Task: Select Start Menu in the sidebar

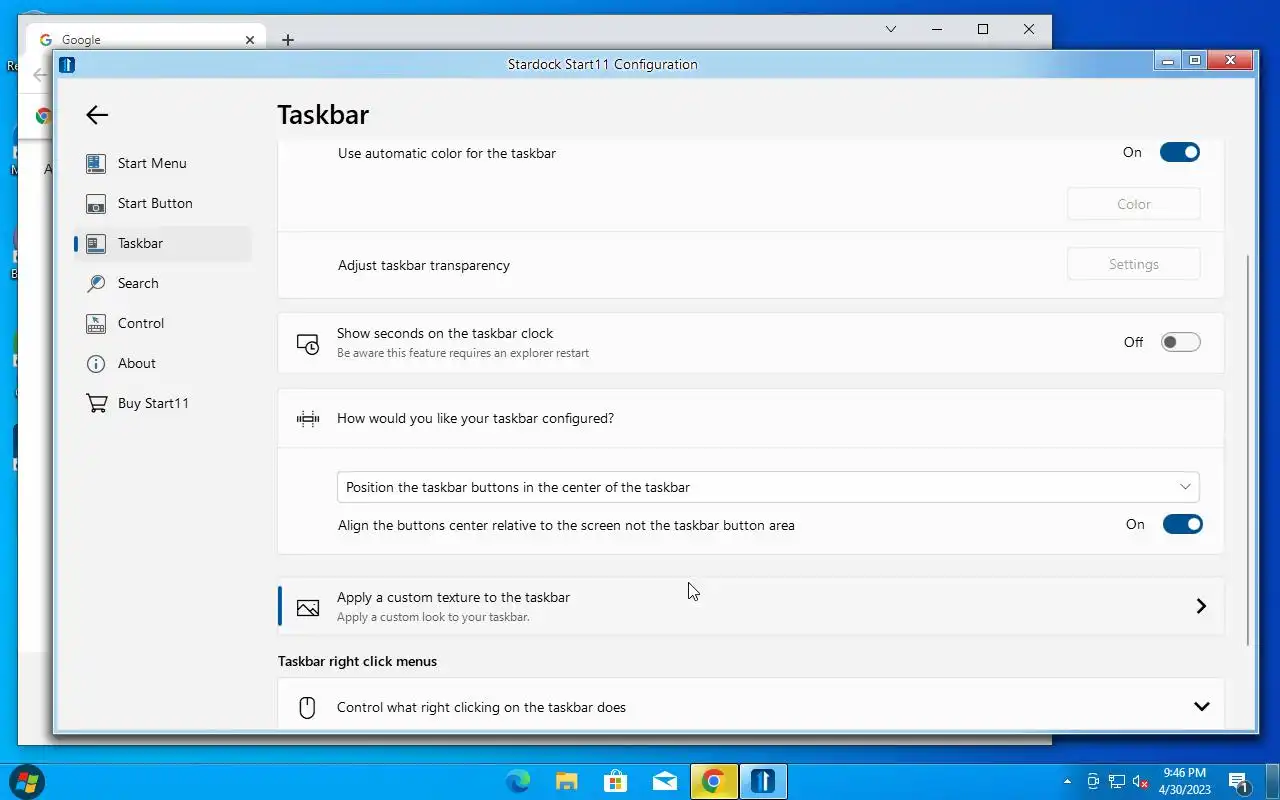Action: [163, 163]
